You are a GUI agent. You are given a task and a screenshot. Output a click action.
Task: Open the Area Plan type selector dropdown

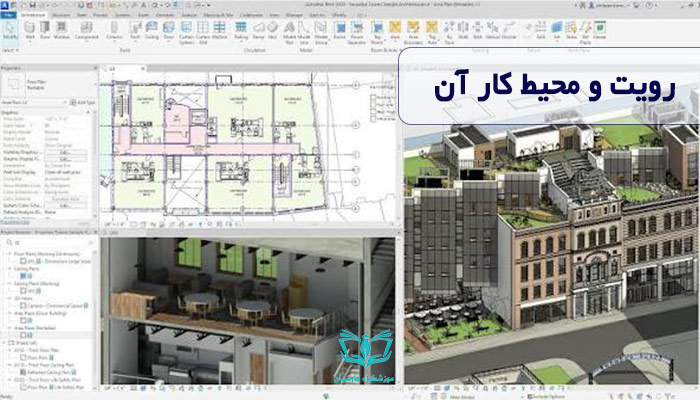tap(33, 102)
